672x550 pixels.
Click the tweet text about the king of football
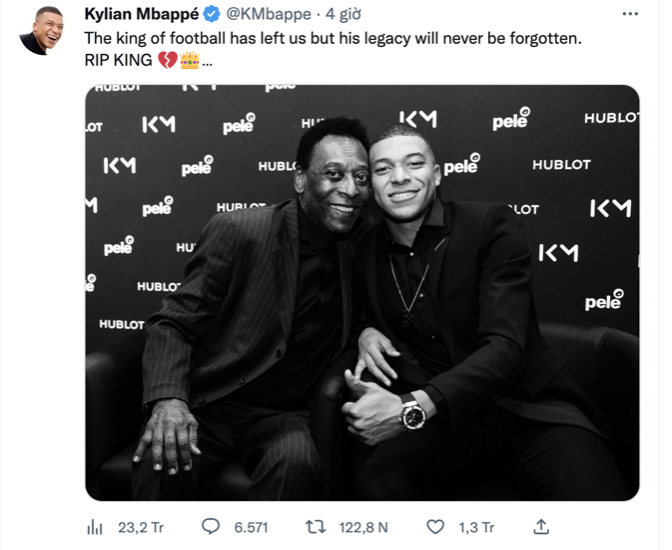pos(330,38)
